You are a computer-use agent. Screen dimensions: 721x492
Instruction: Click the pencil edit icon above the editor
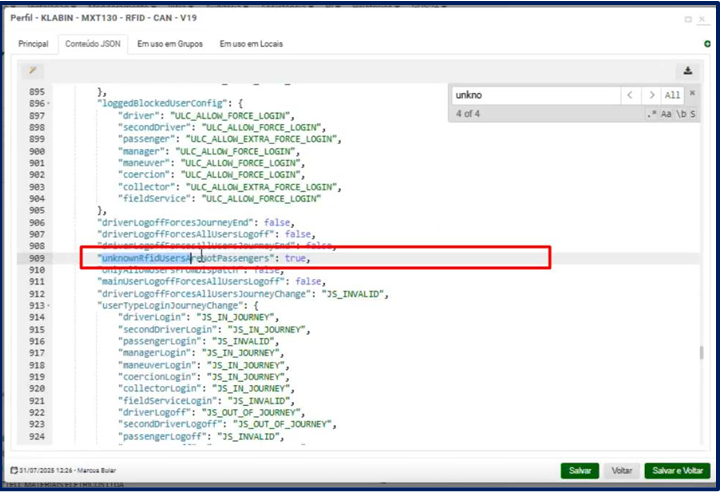(x=33, y=70)
